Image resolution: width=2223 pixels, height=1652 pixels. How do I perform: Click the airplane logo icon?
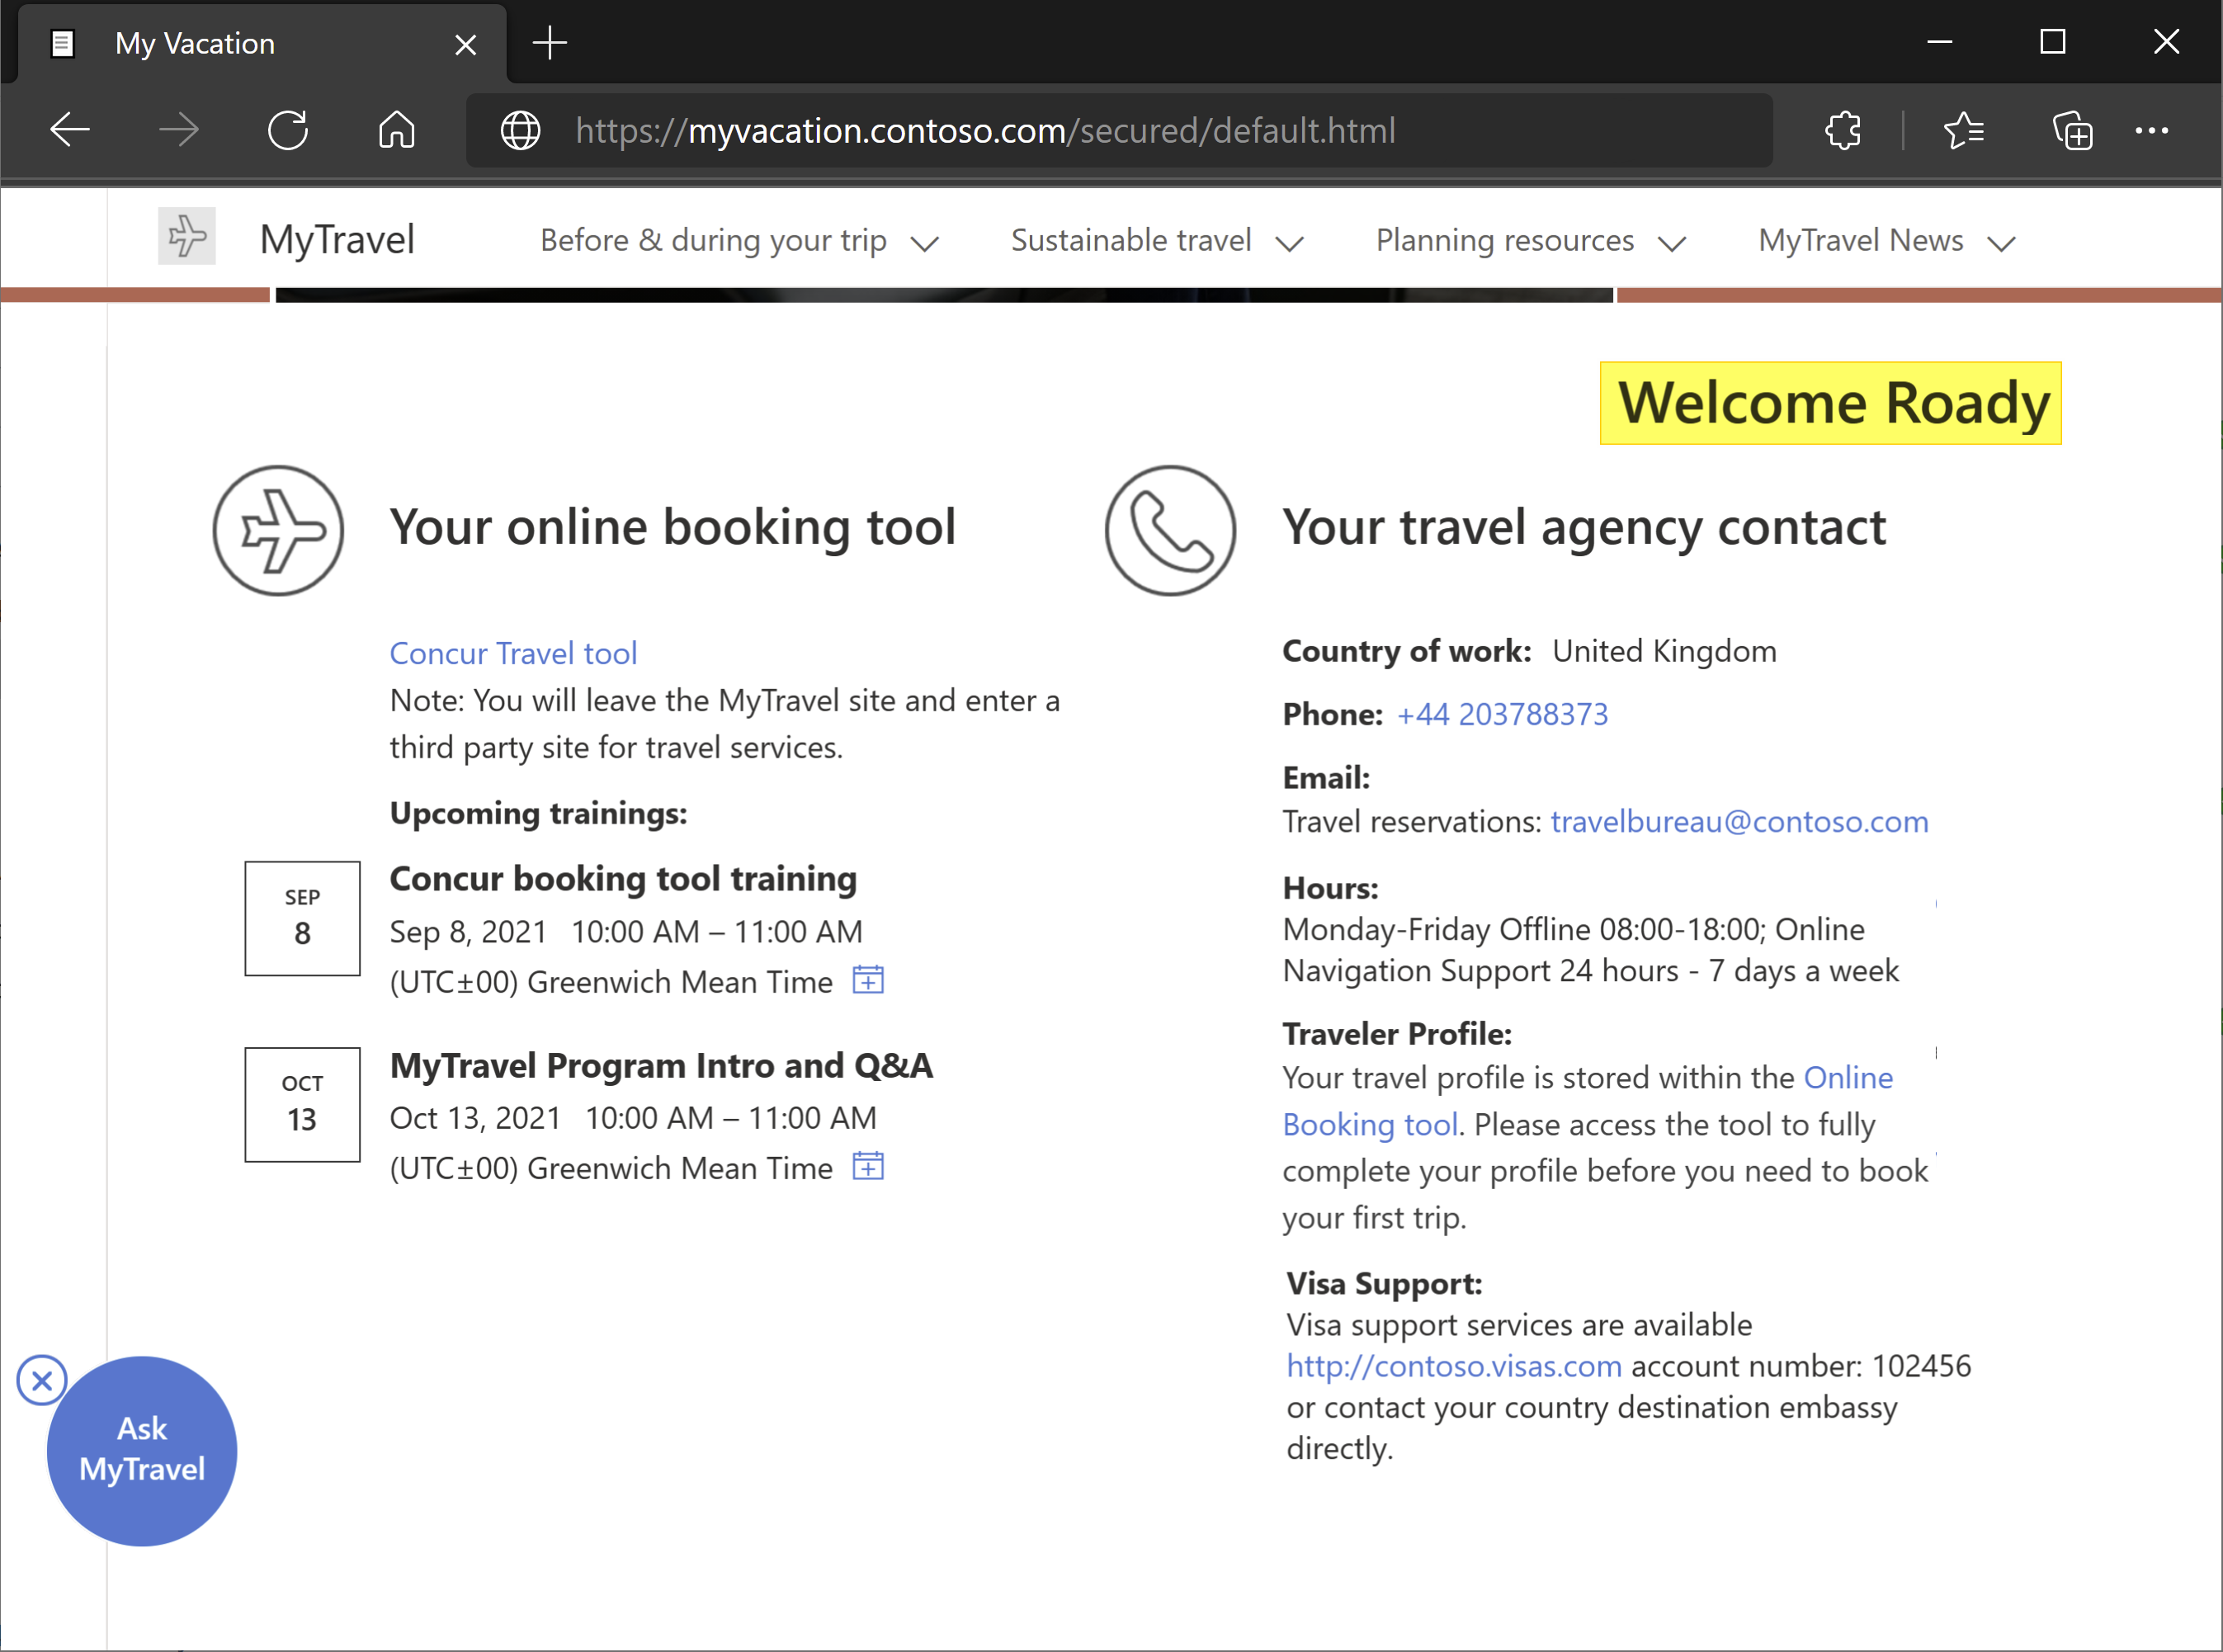[187, 238]
